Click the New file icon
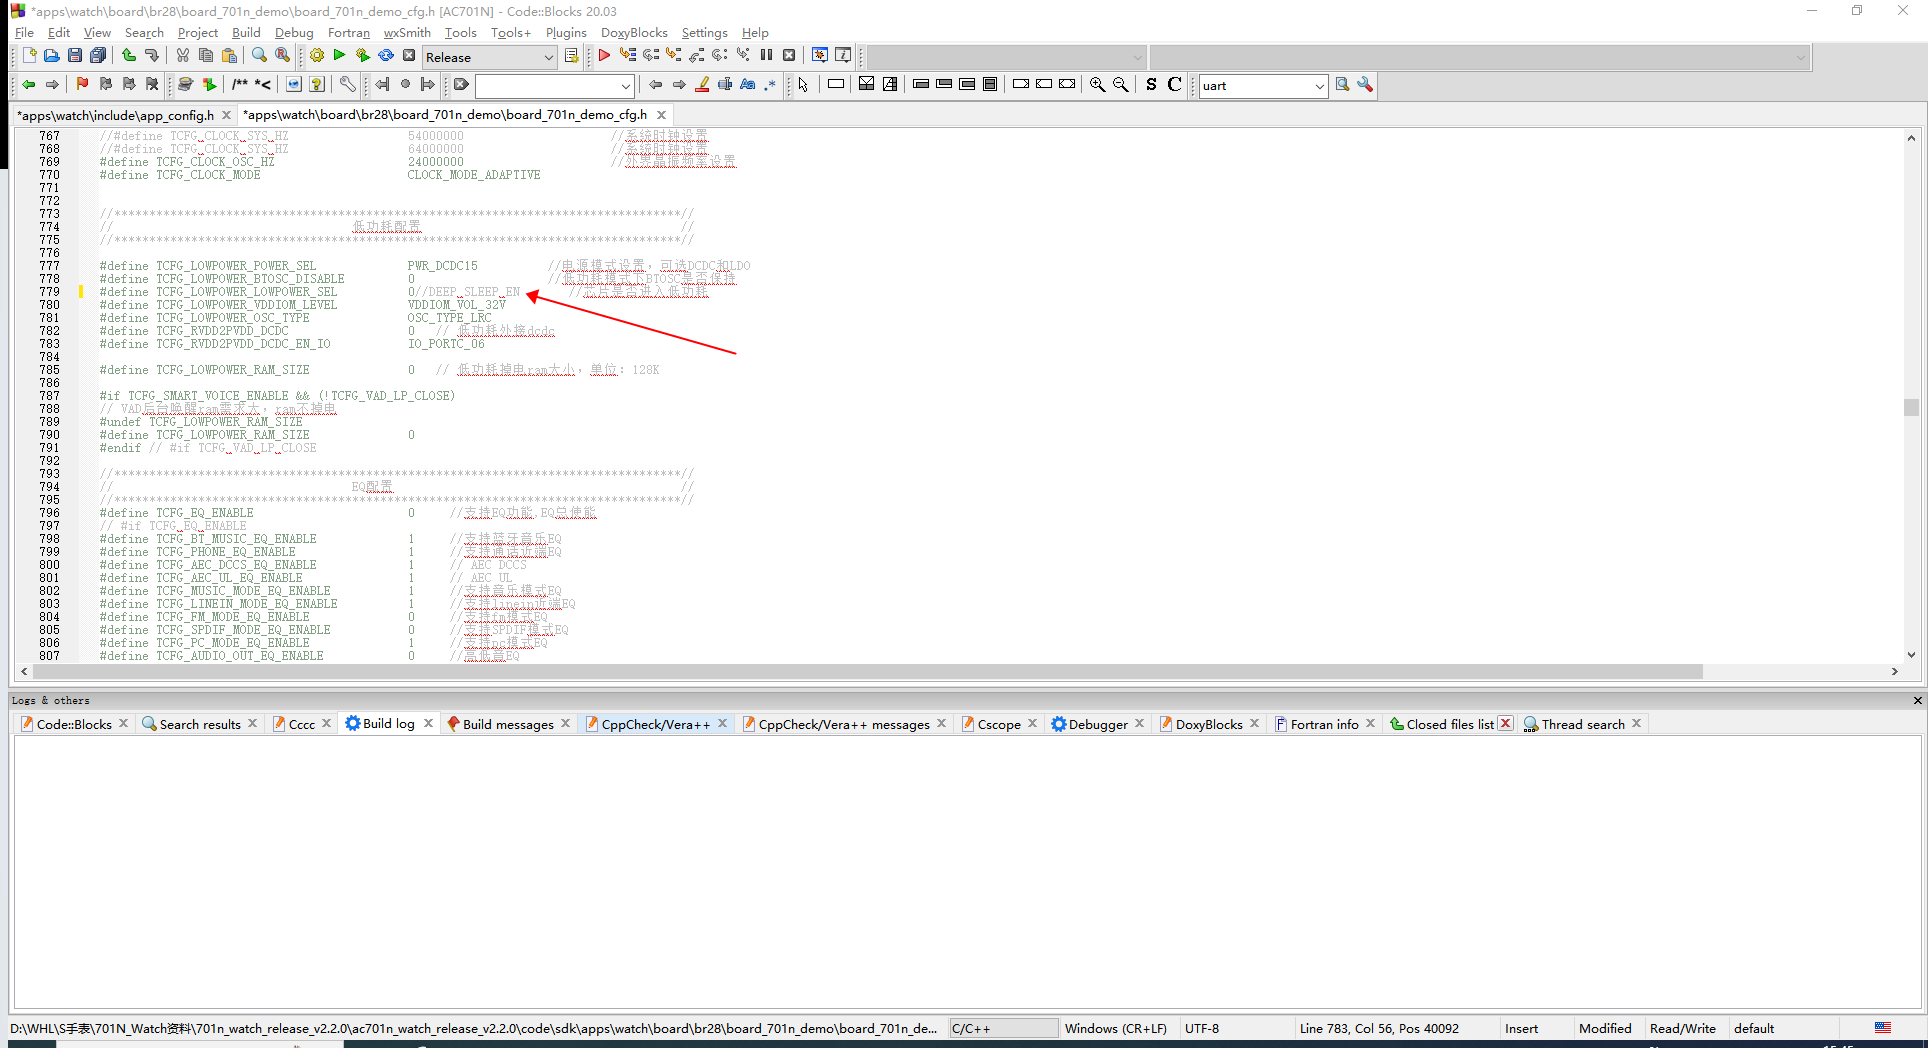The width and height of the screenshot is (1928, 1048). coord(28,56)
